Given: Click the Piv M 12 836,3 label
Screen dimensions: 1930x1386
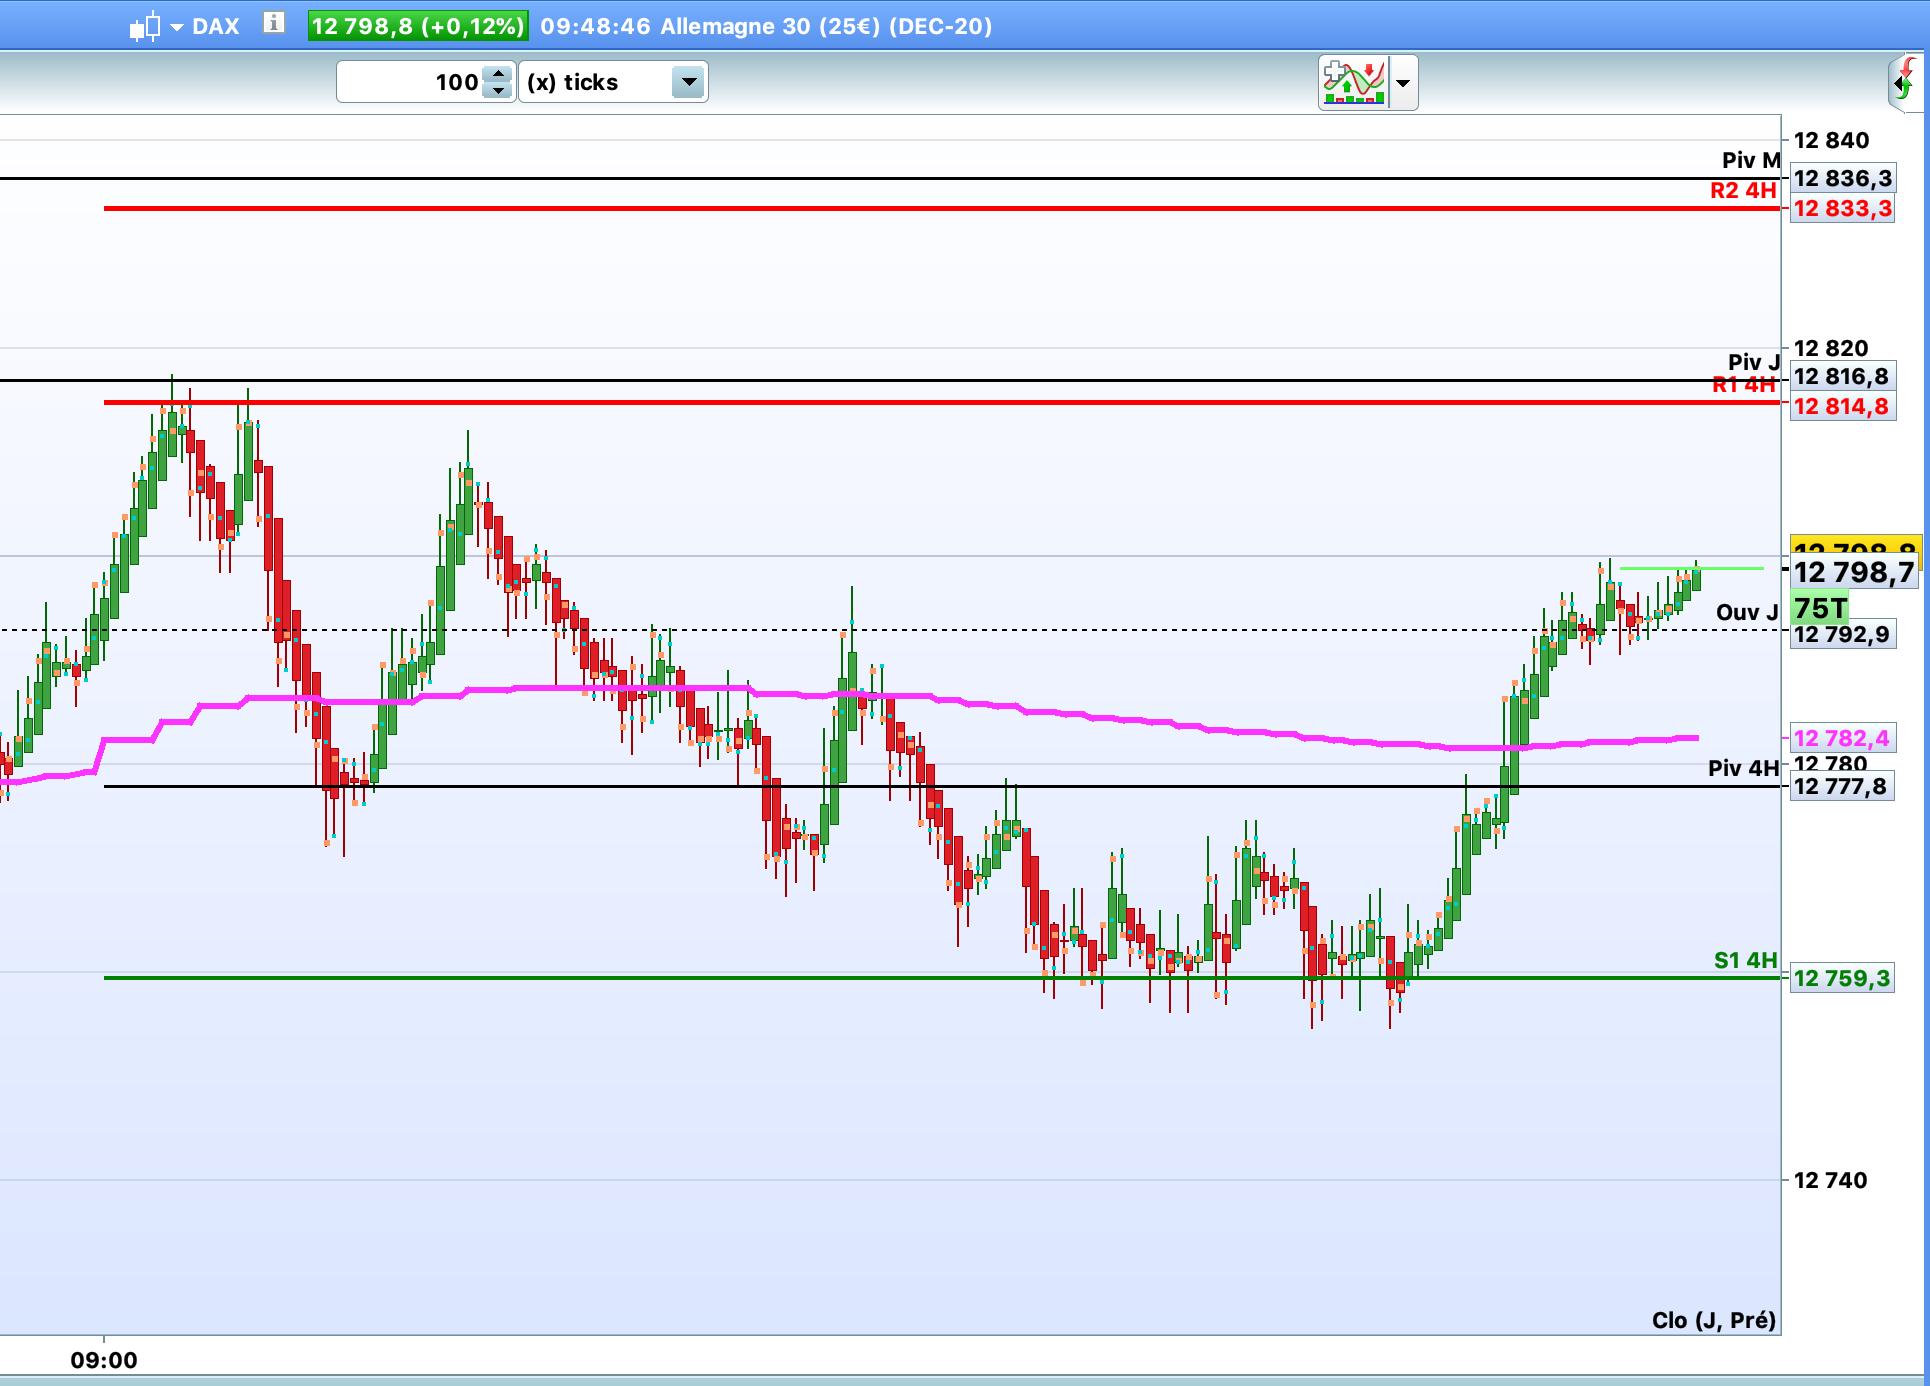Looking at the screenshot, I should pos(1842,178).
